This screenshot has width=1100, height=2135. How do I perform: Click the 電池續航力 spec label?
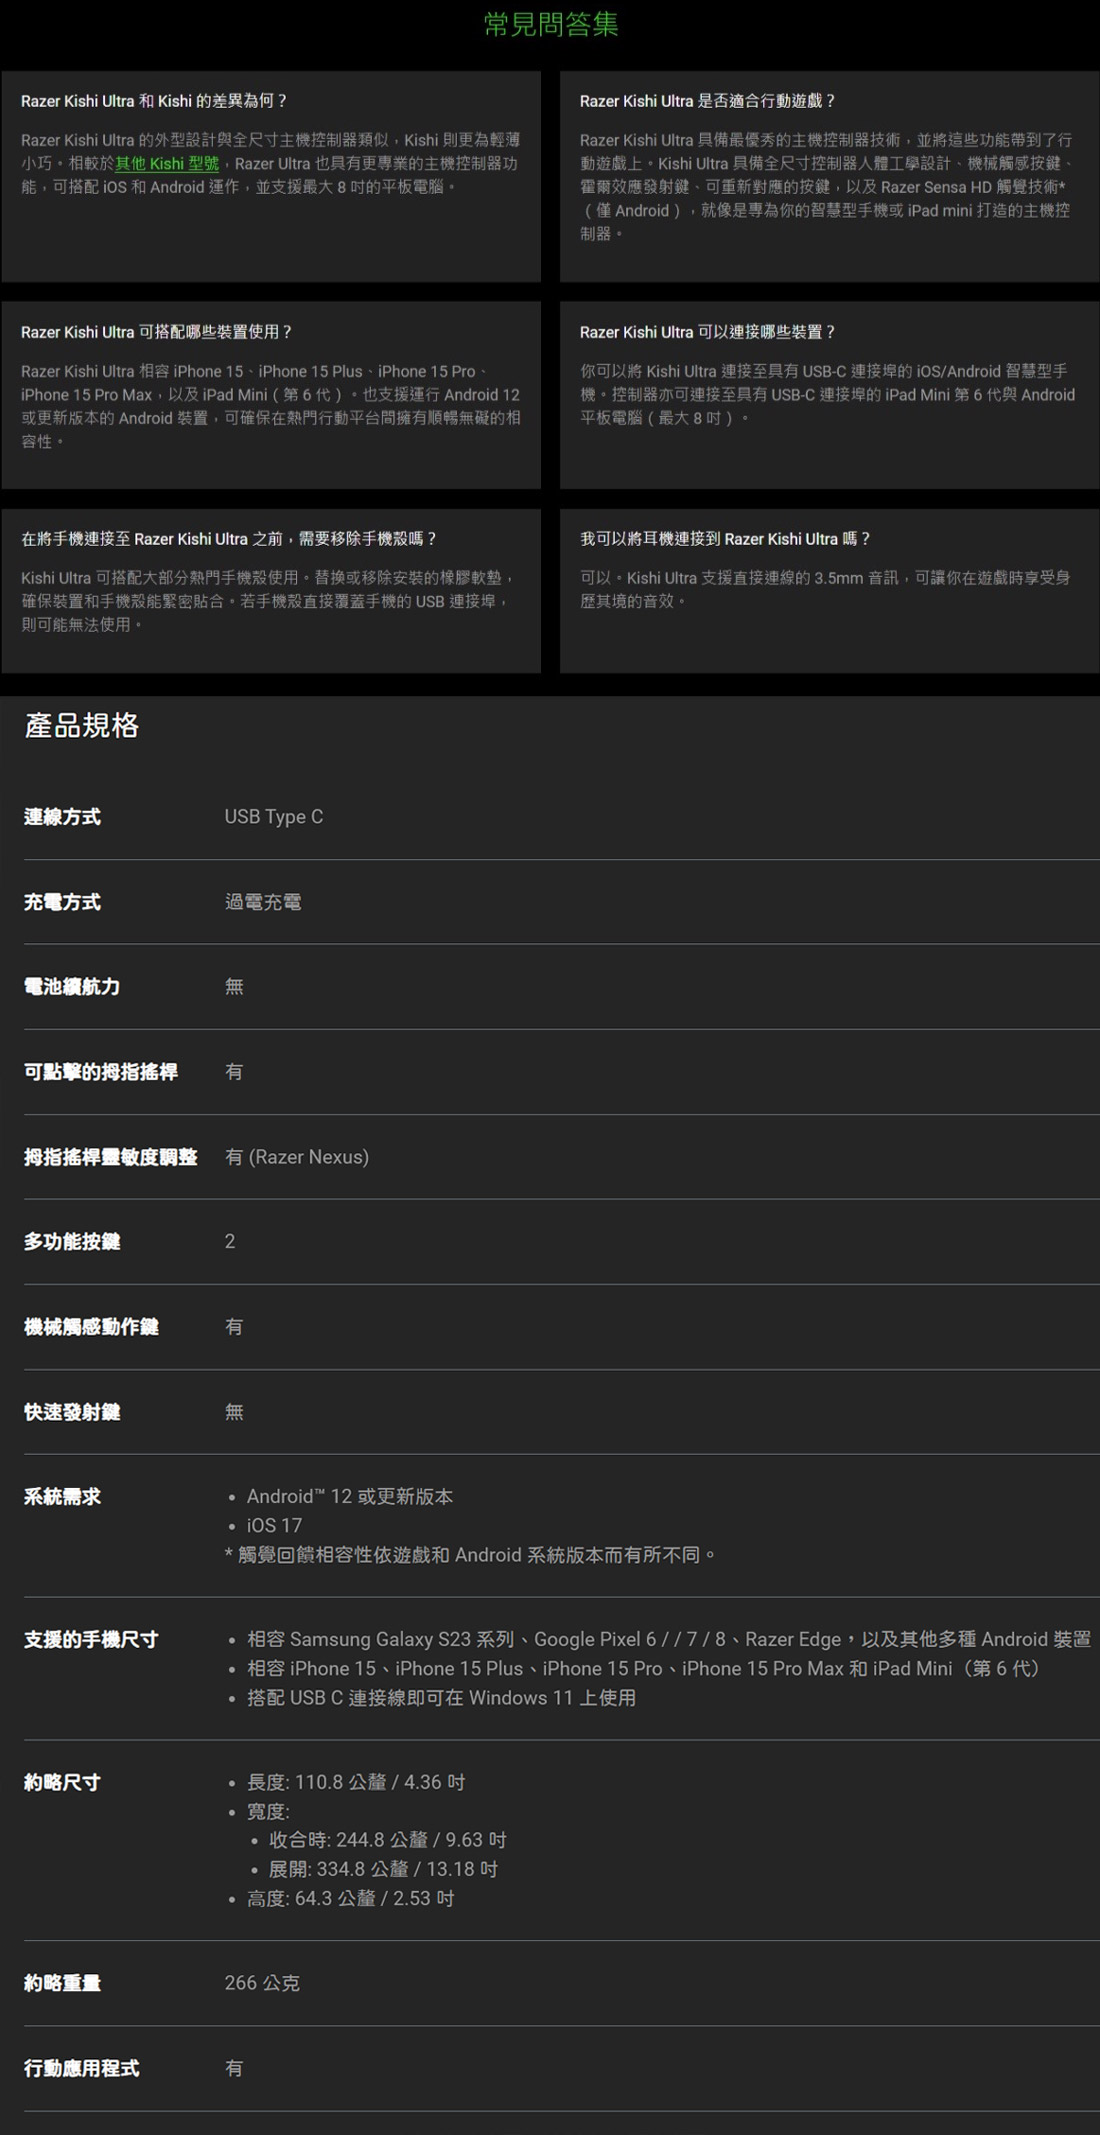coord(72,987)
